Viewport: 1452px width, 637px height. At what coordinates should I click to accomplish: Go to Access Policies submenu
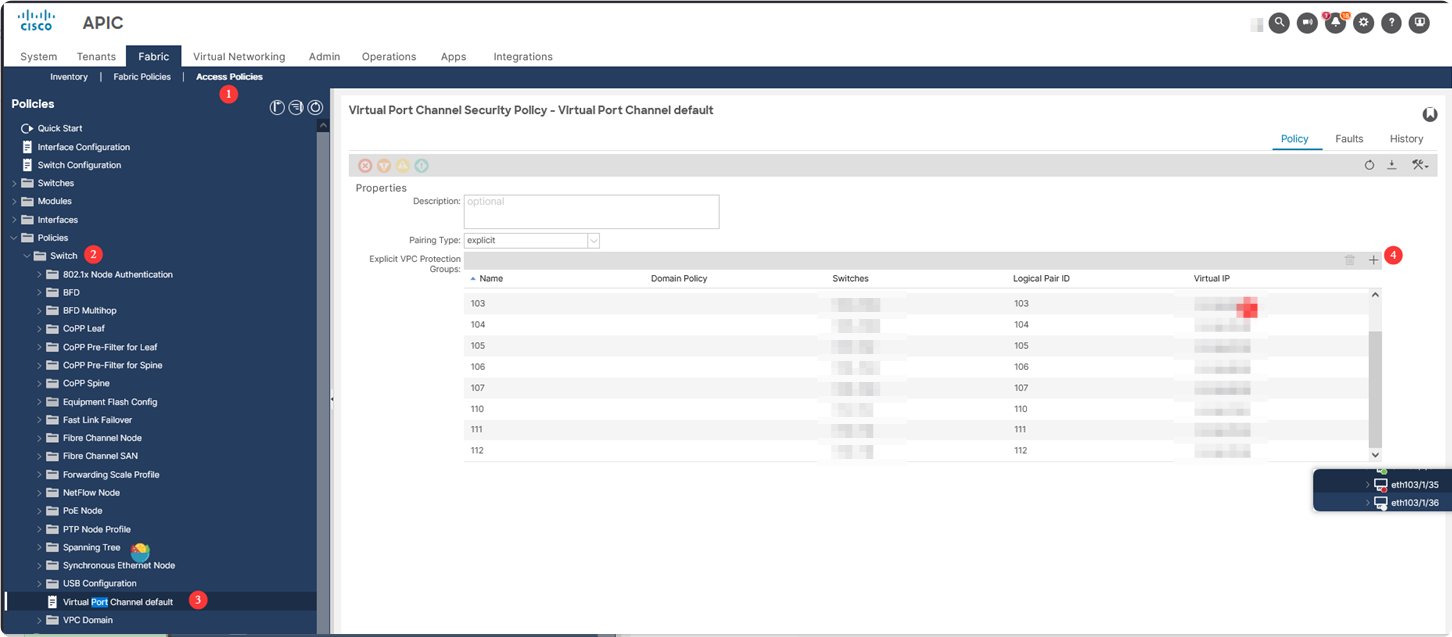[x=230, y=77]
